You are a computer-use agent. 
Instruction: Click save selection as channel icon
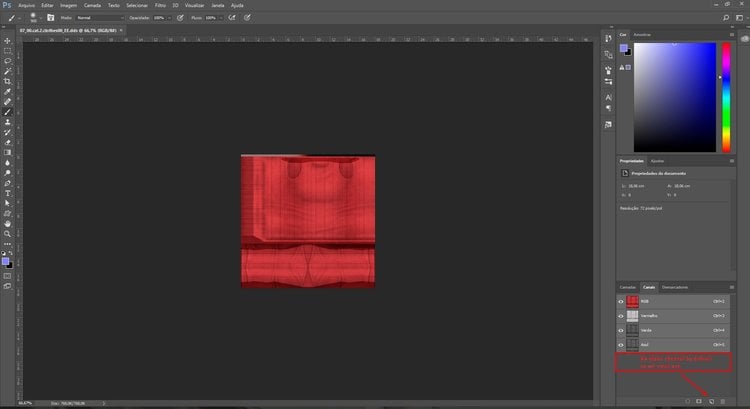pos(699,401)
